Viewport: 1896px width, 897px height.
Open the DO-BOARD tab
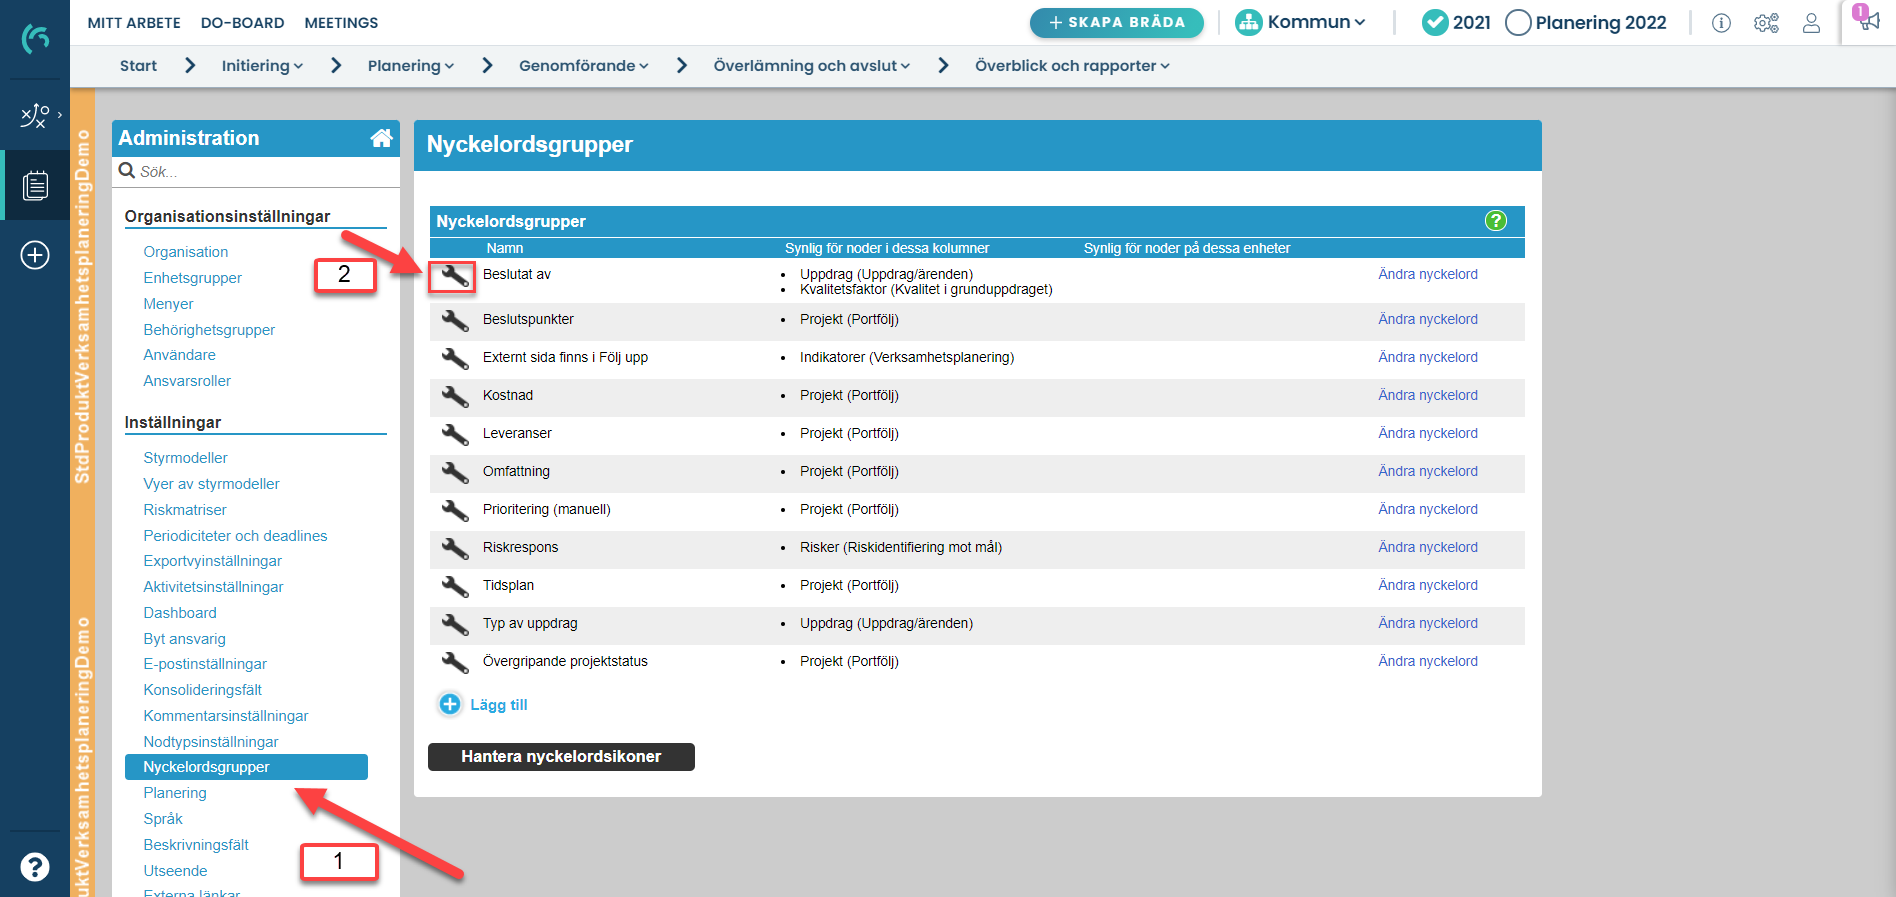[x=242, y=23]
